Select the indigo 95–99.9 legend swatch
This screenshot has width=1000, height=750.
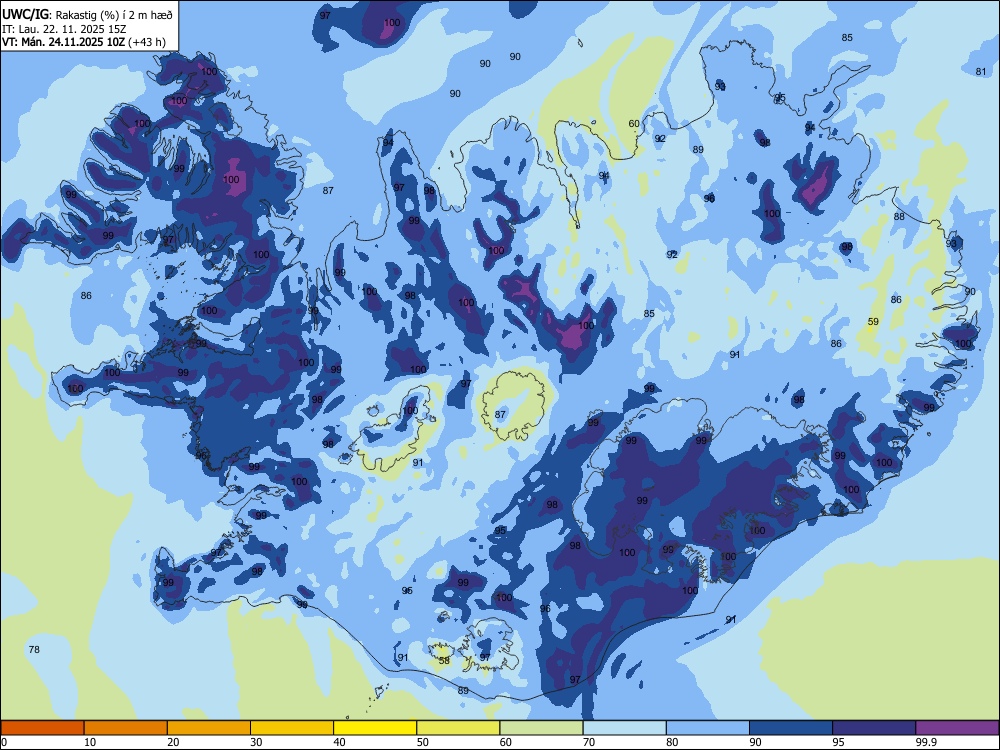[874, 728]
